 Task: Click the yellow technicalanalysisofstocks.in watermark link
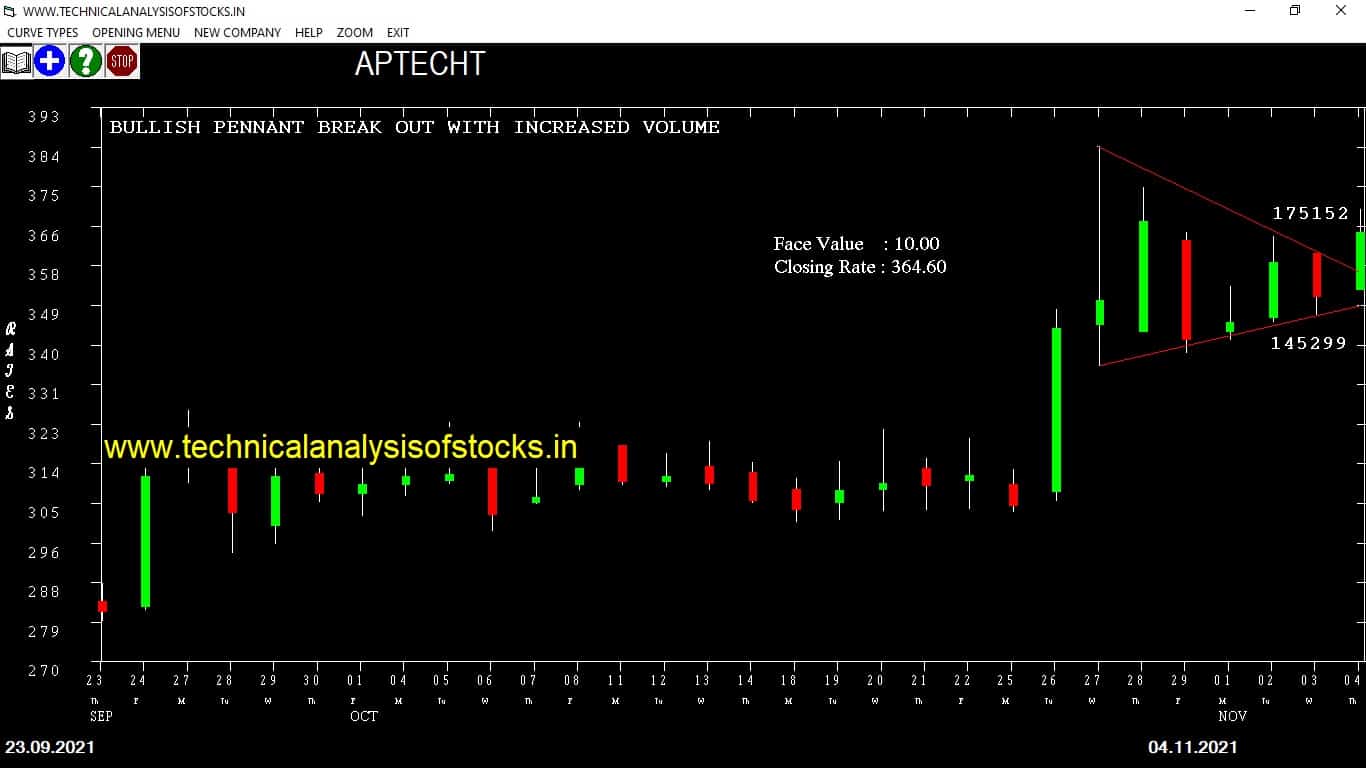tap(340, 446)
